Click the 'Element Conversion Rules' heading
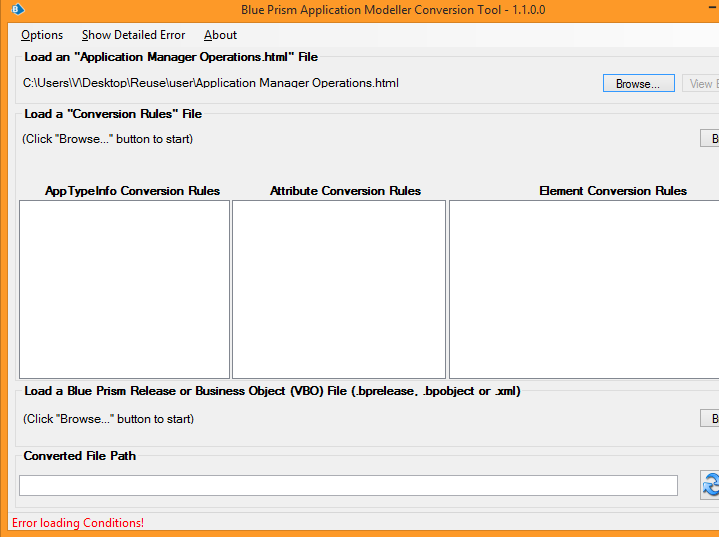 (x=613, y=191)
